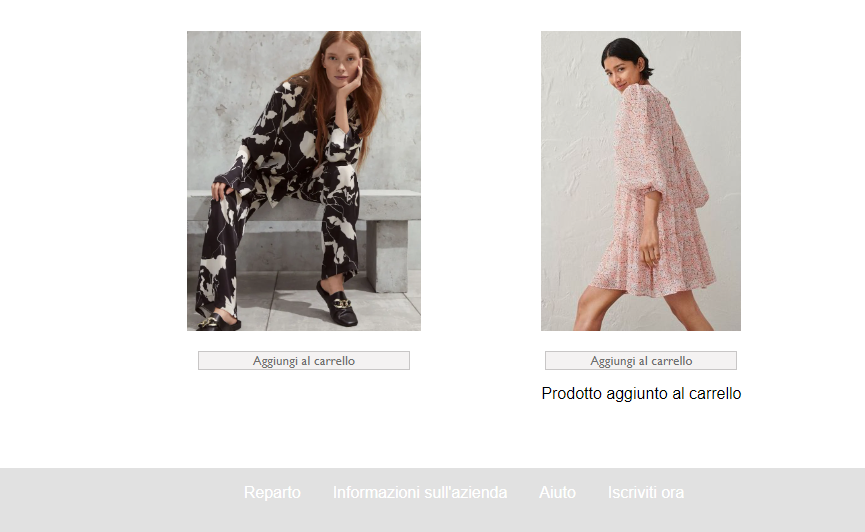Viewport: 865px width, 532px height.
Task: Open the Aiuto help link
Action: point(557,492)
